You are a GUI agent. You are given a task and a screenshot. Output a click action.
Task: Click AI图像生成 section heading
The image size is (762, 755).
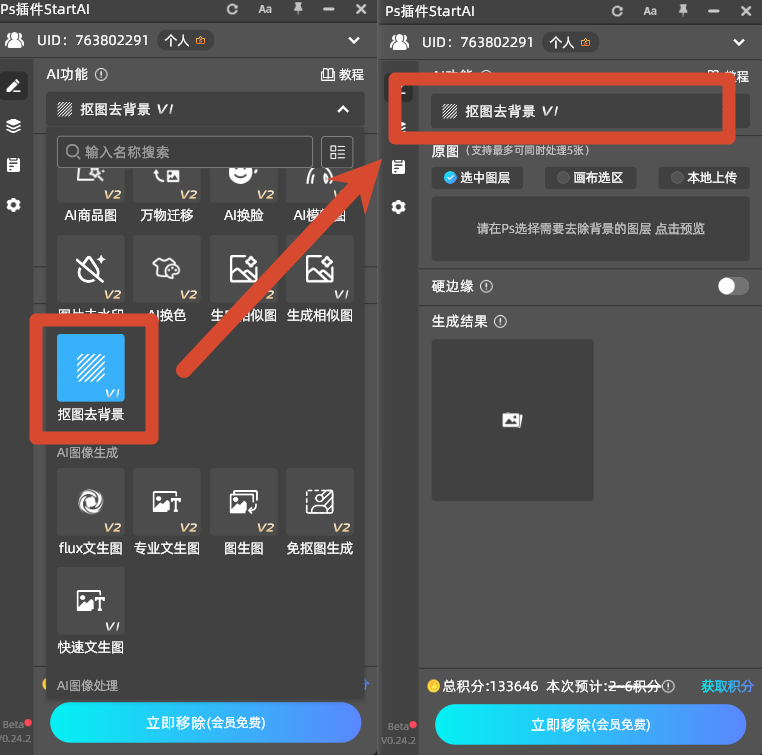click(87, 453)
